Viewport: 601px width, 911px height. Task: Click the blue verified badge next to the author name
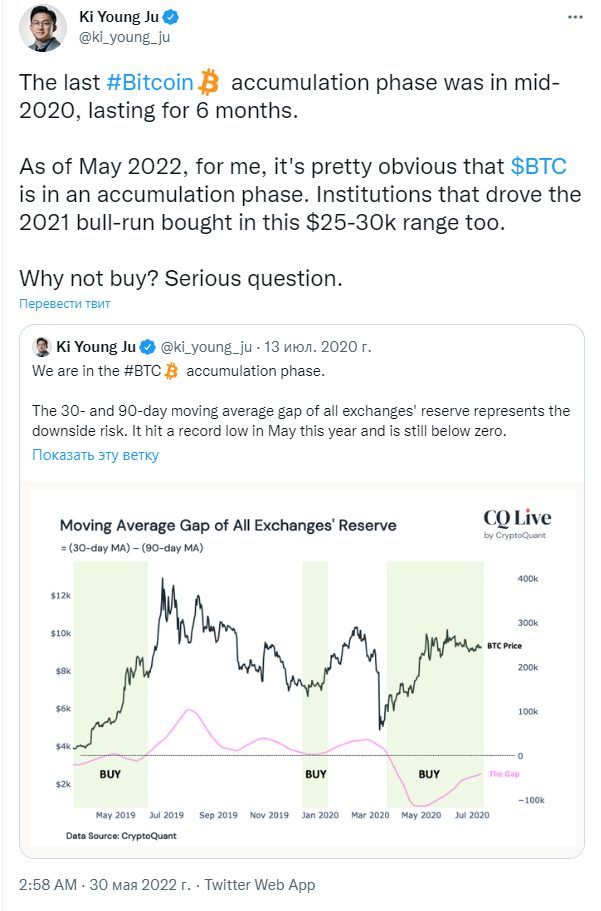(x=170, y=17)
